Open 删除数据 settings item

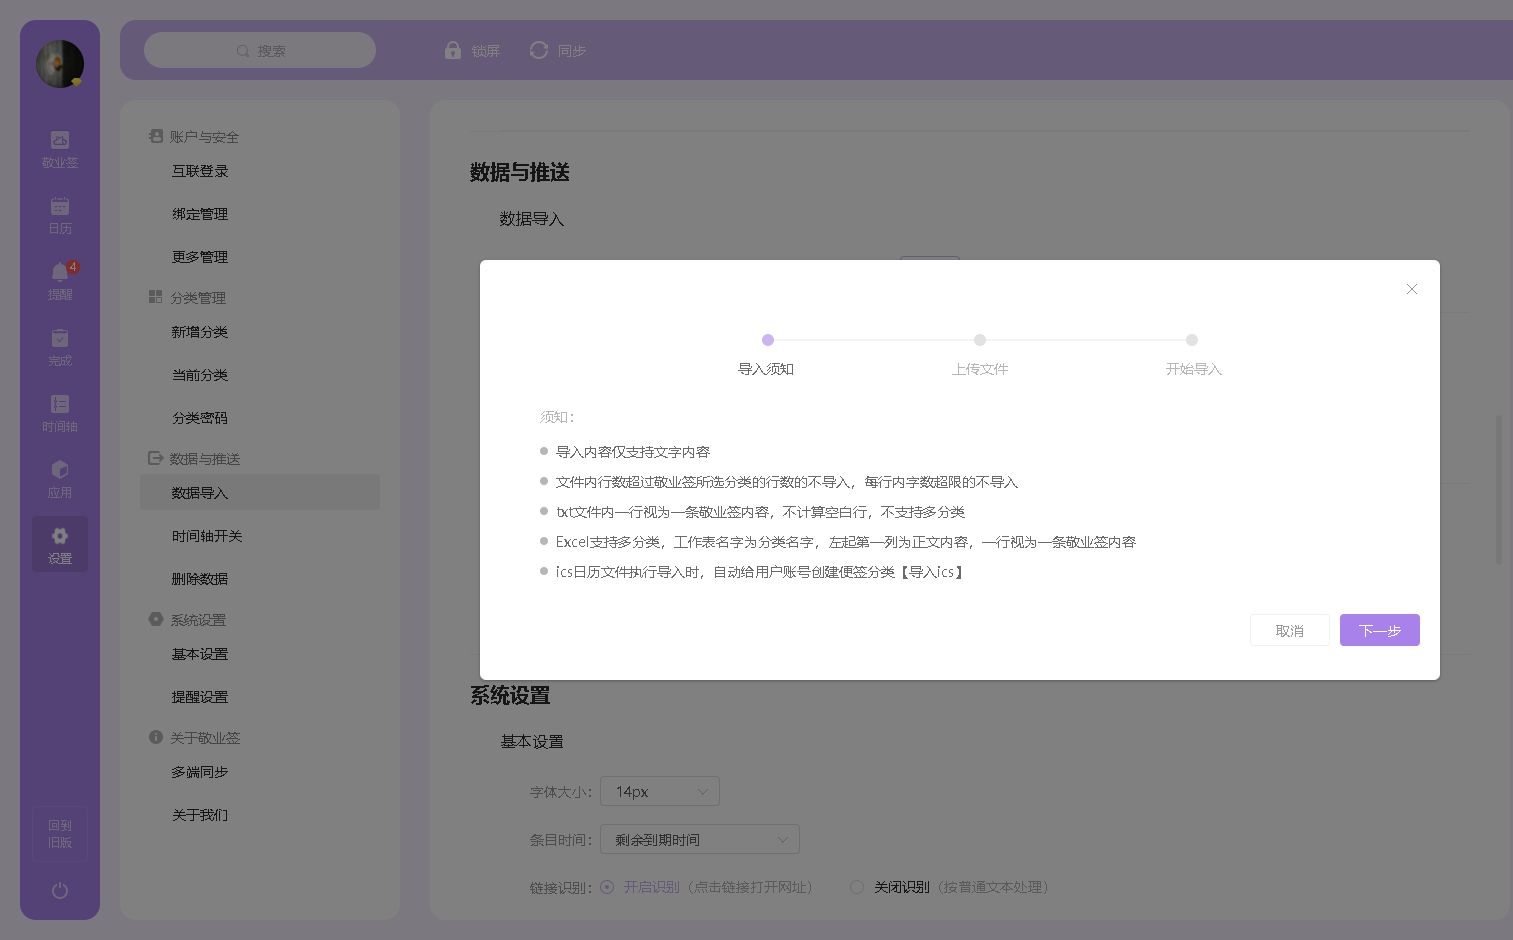tap(200, 579)
